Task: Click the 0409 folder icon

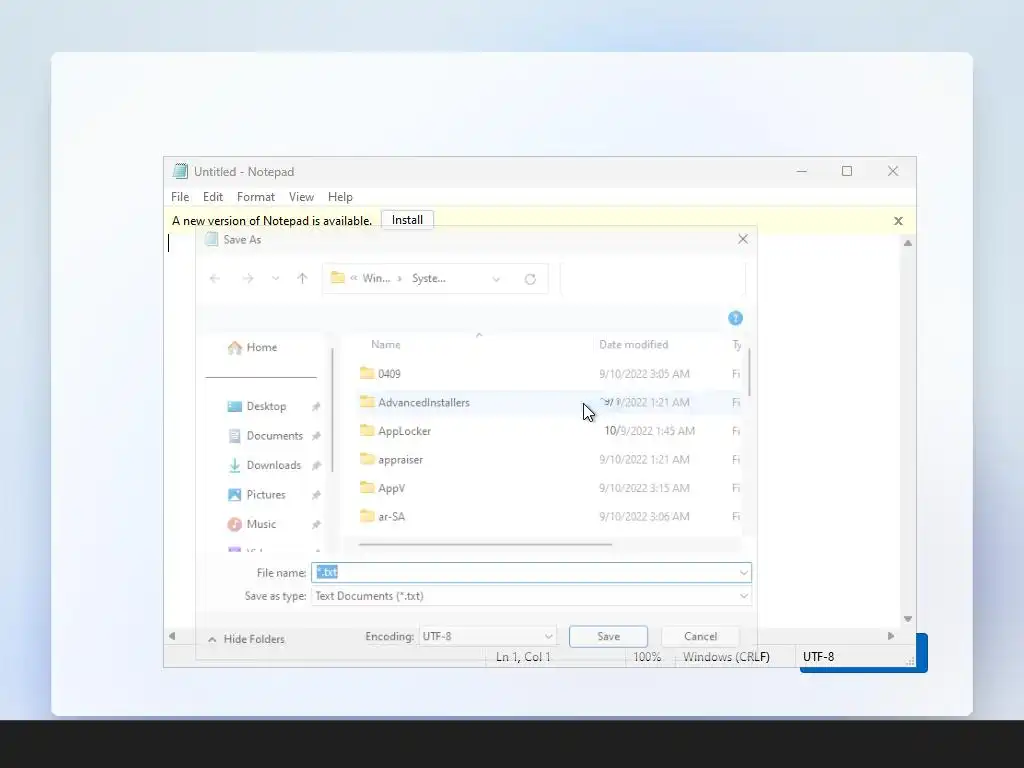Action: [x=367, y=373]
